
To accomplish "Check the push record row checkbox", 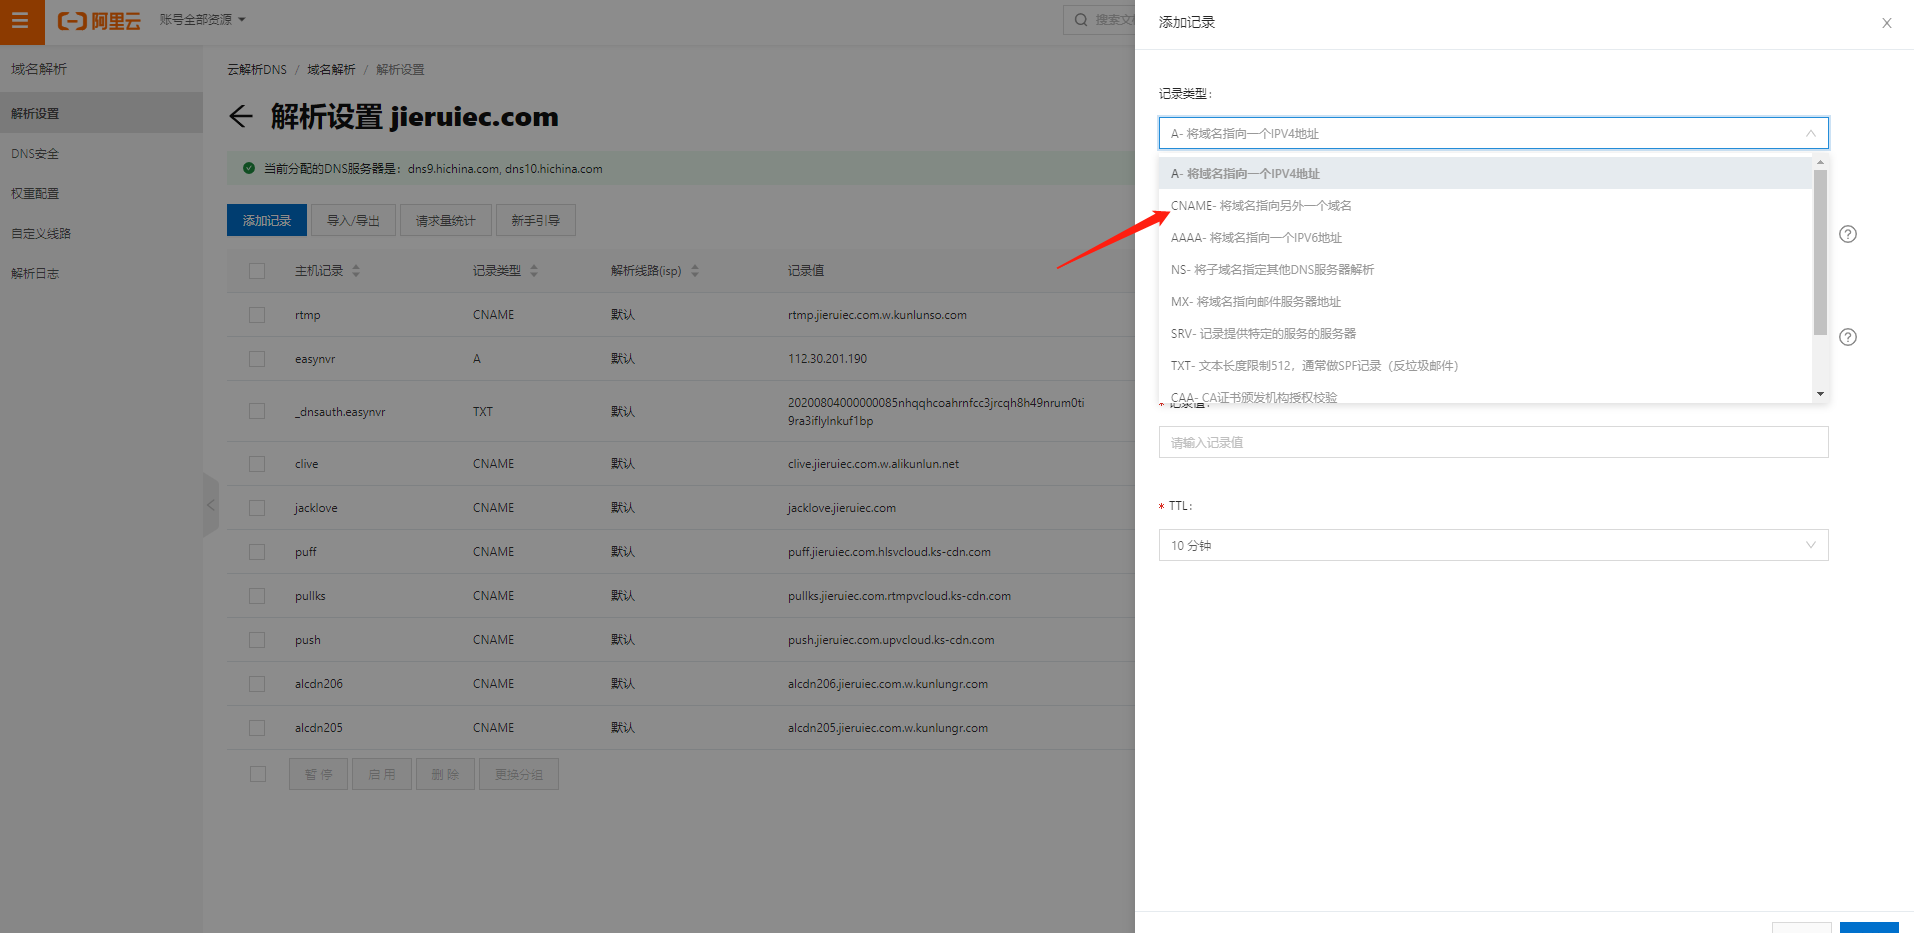I will pos(257,640).
